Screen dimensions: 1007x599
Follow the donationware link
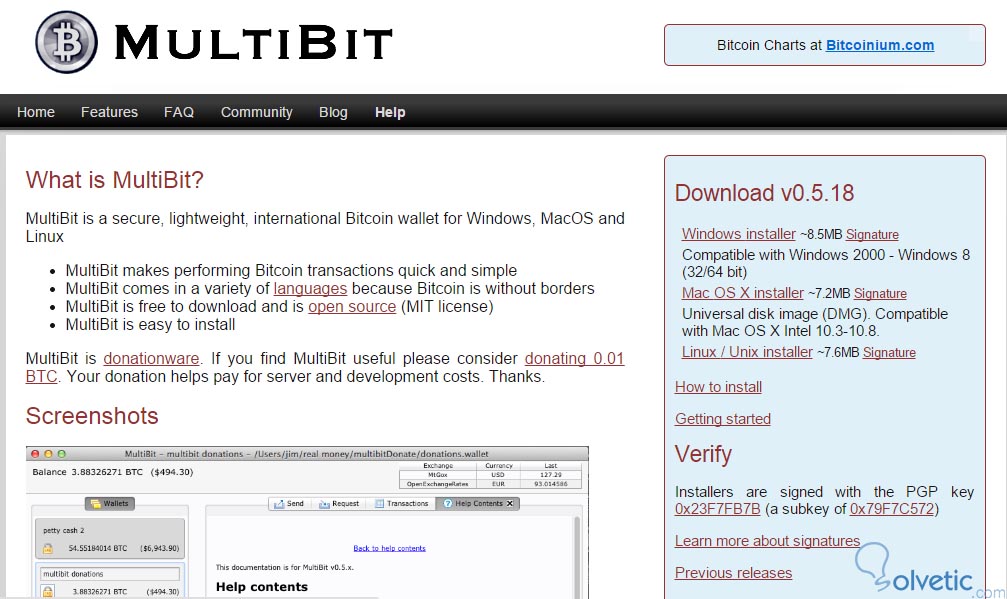152,358
